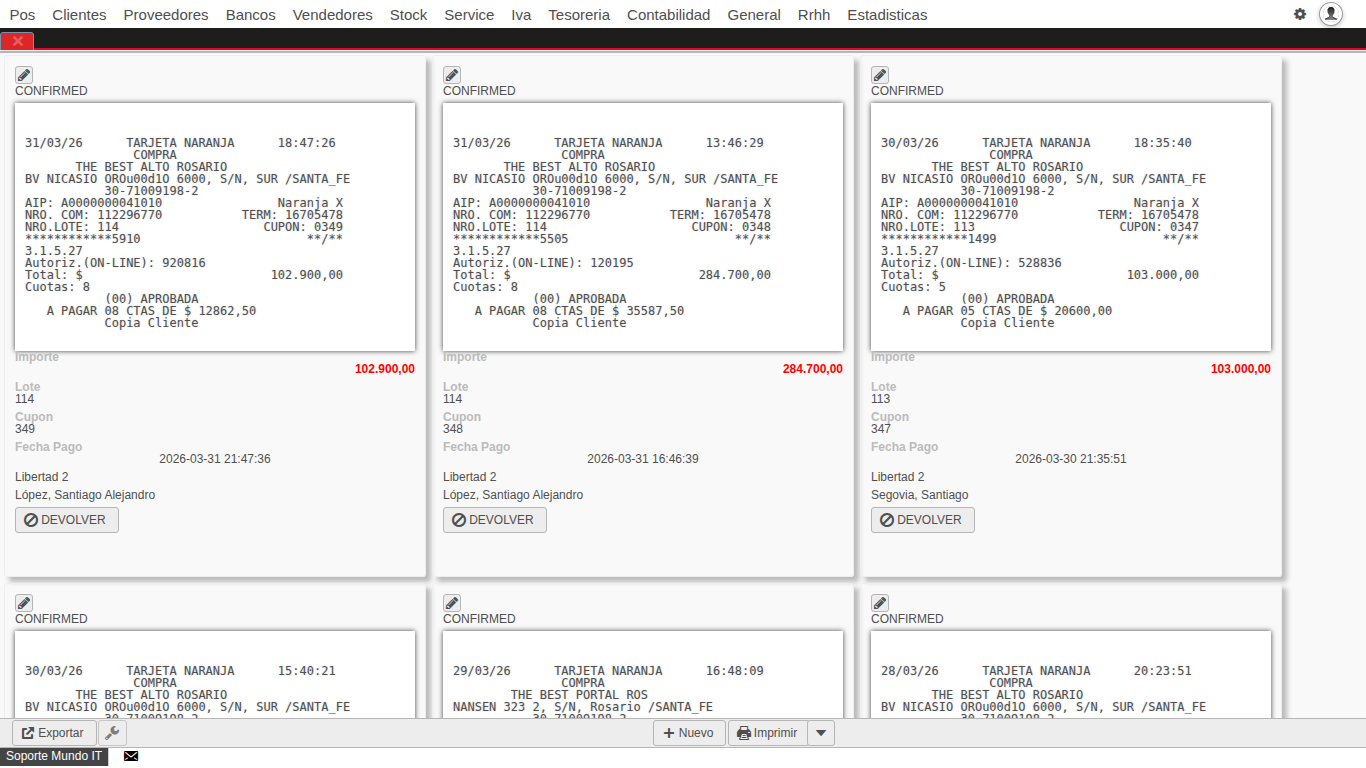
Task: Open the Stock menu
Action: click(x=408, y=14)
